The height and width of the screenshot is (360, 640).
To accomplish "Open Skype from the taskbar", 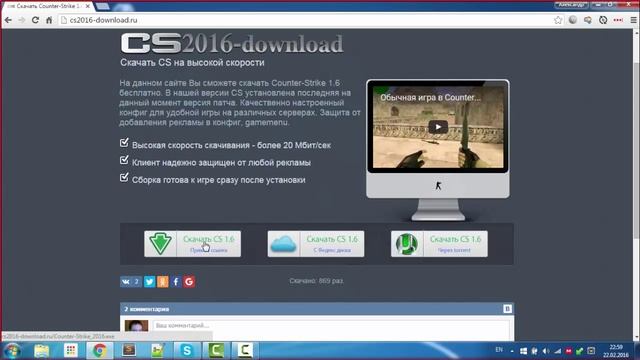I will (187, 350).
